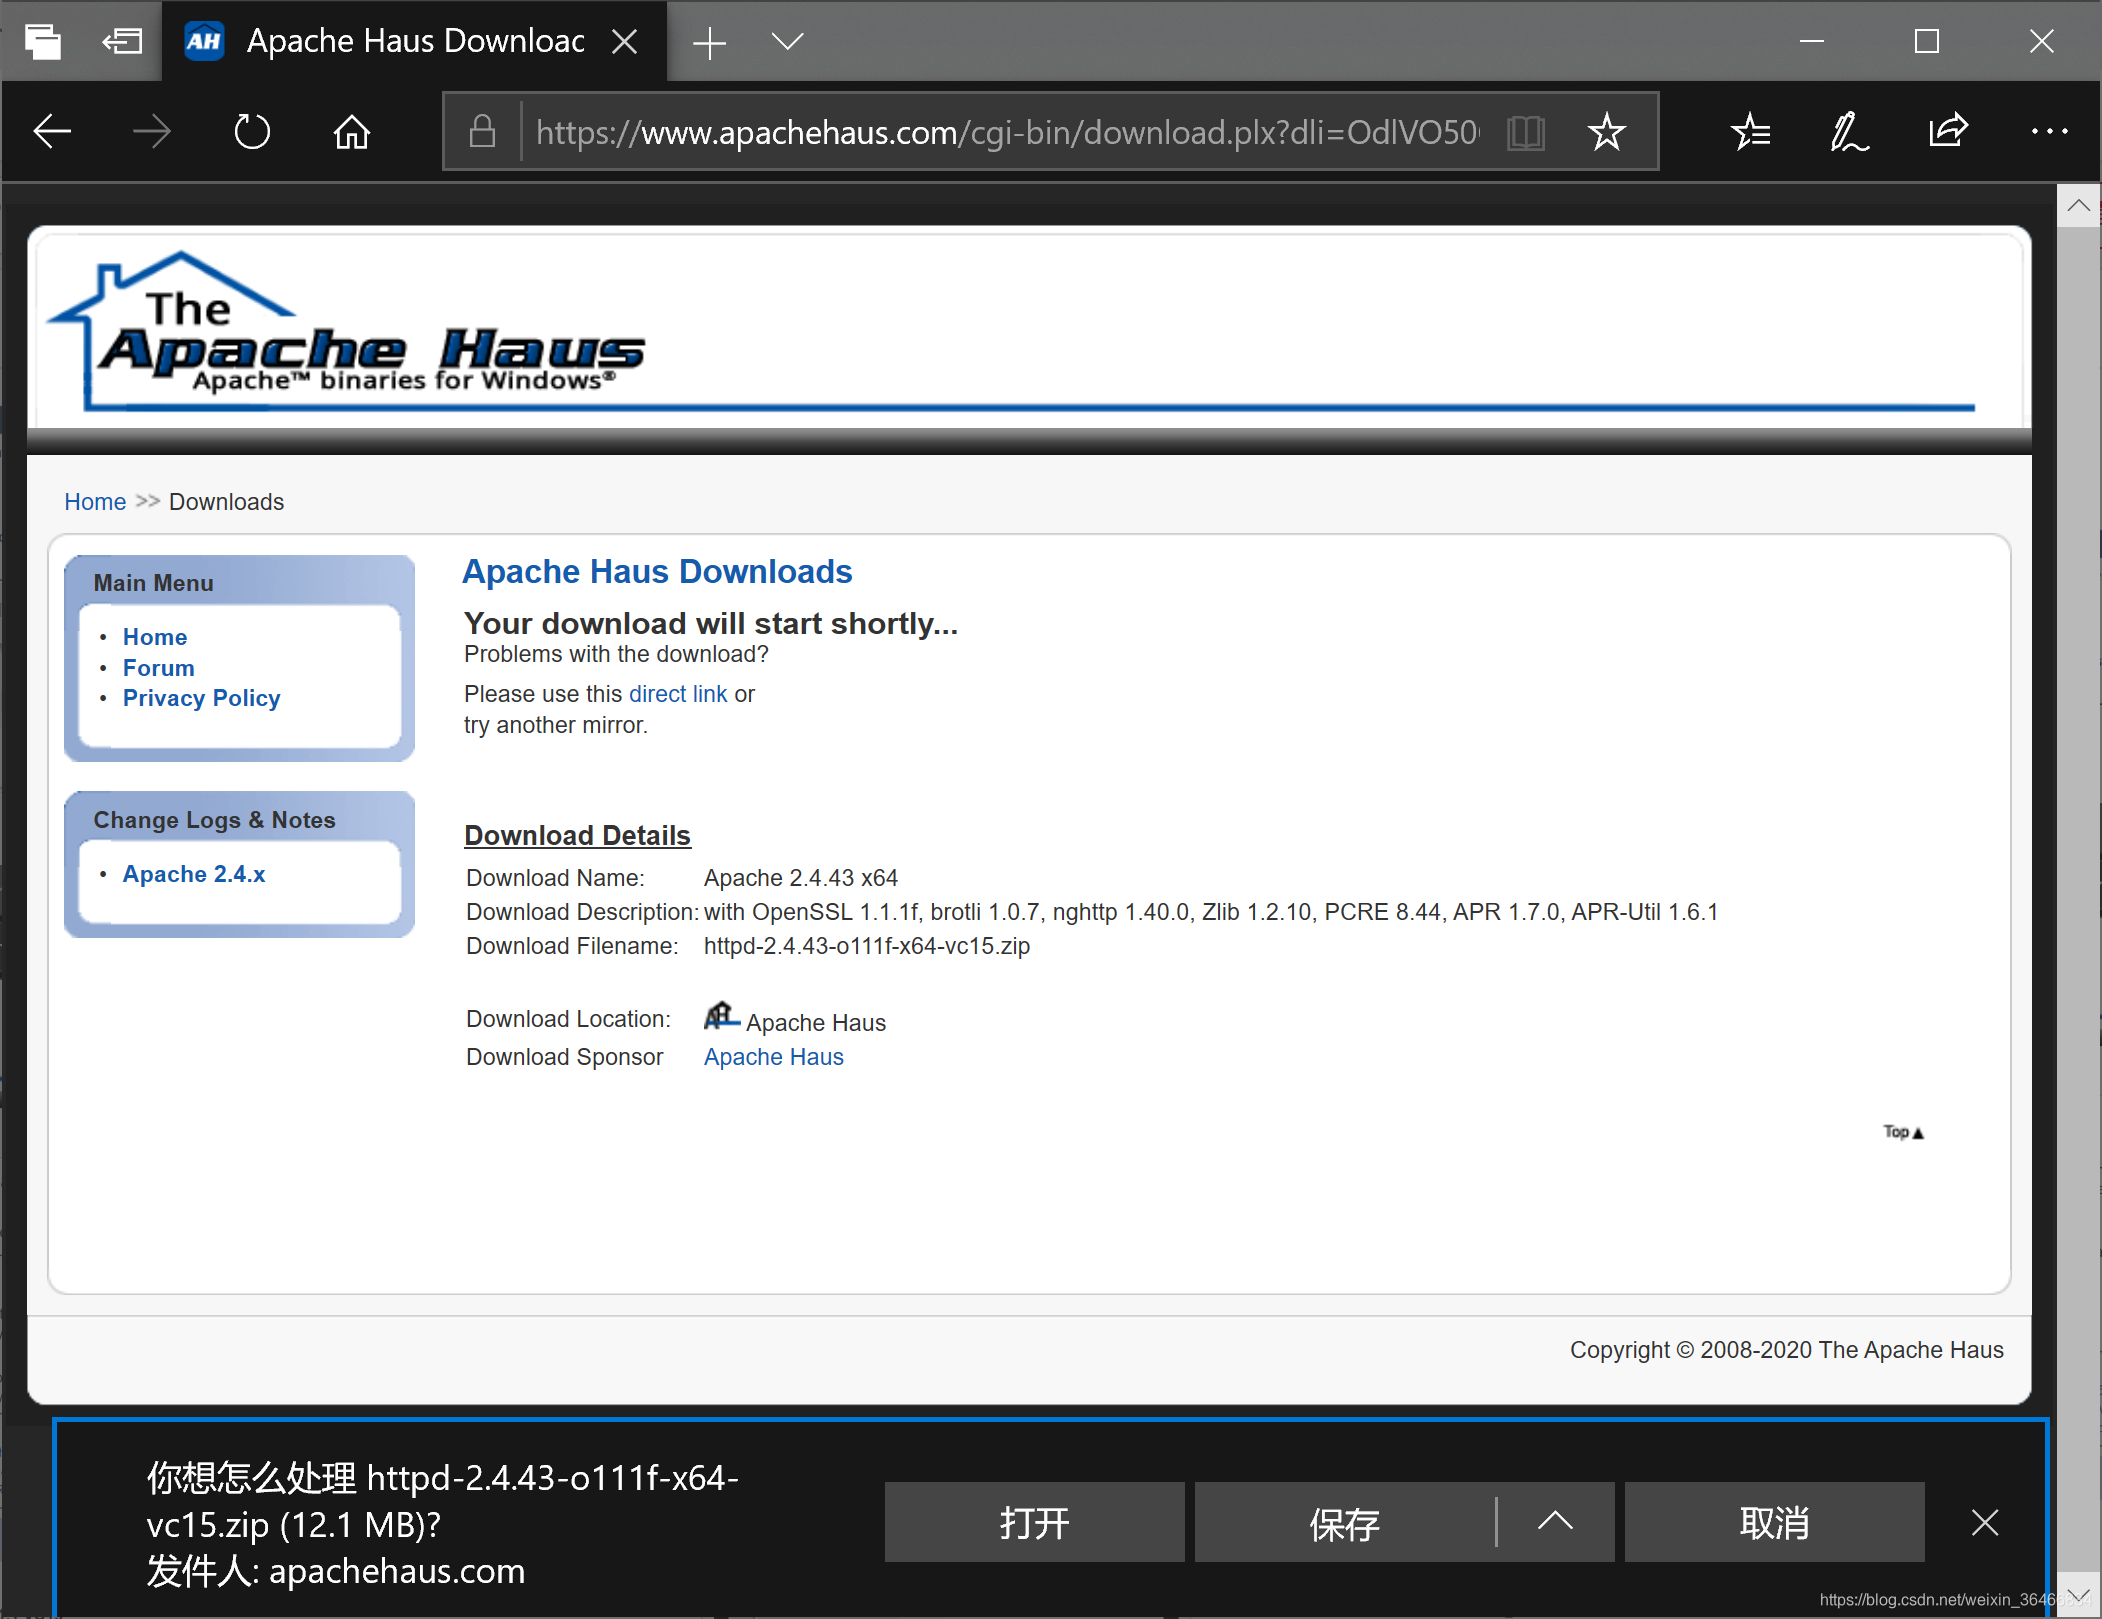Click 'Apache 2.4.43 x64' download name
Image resolution: width=2102 pixels, height=1619 pixels.
801,878
